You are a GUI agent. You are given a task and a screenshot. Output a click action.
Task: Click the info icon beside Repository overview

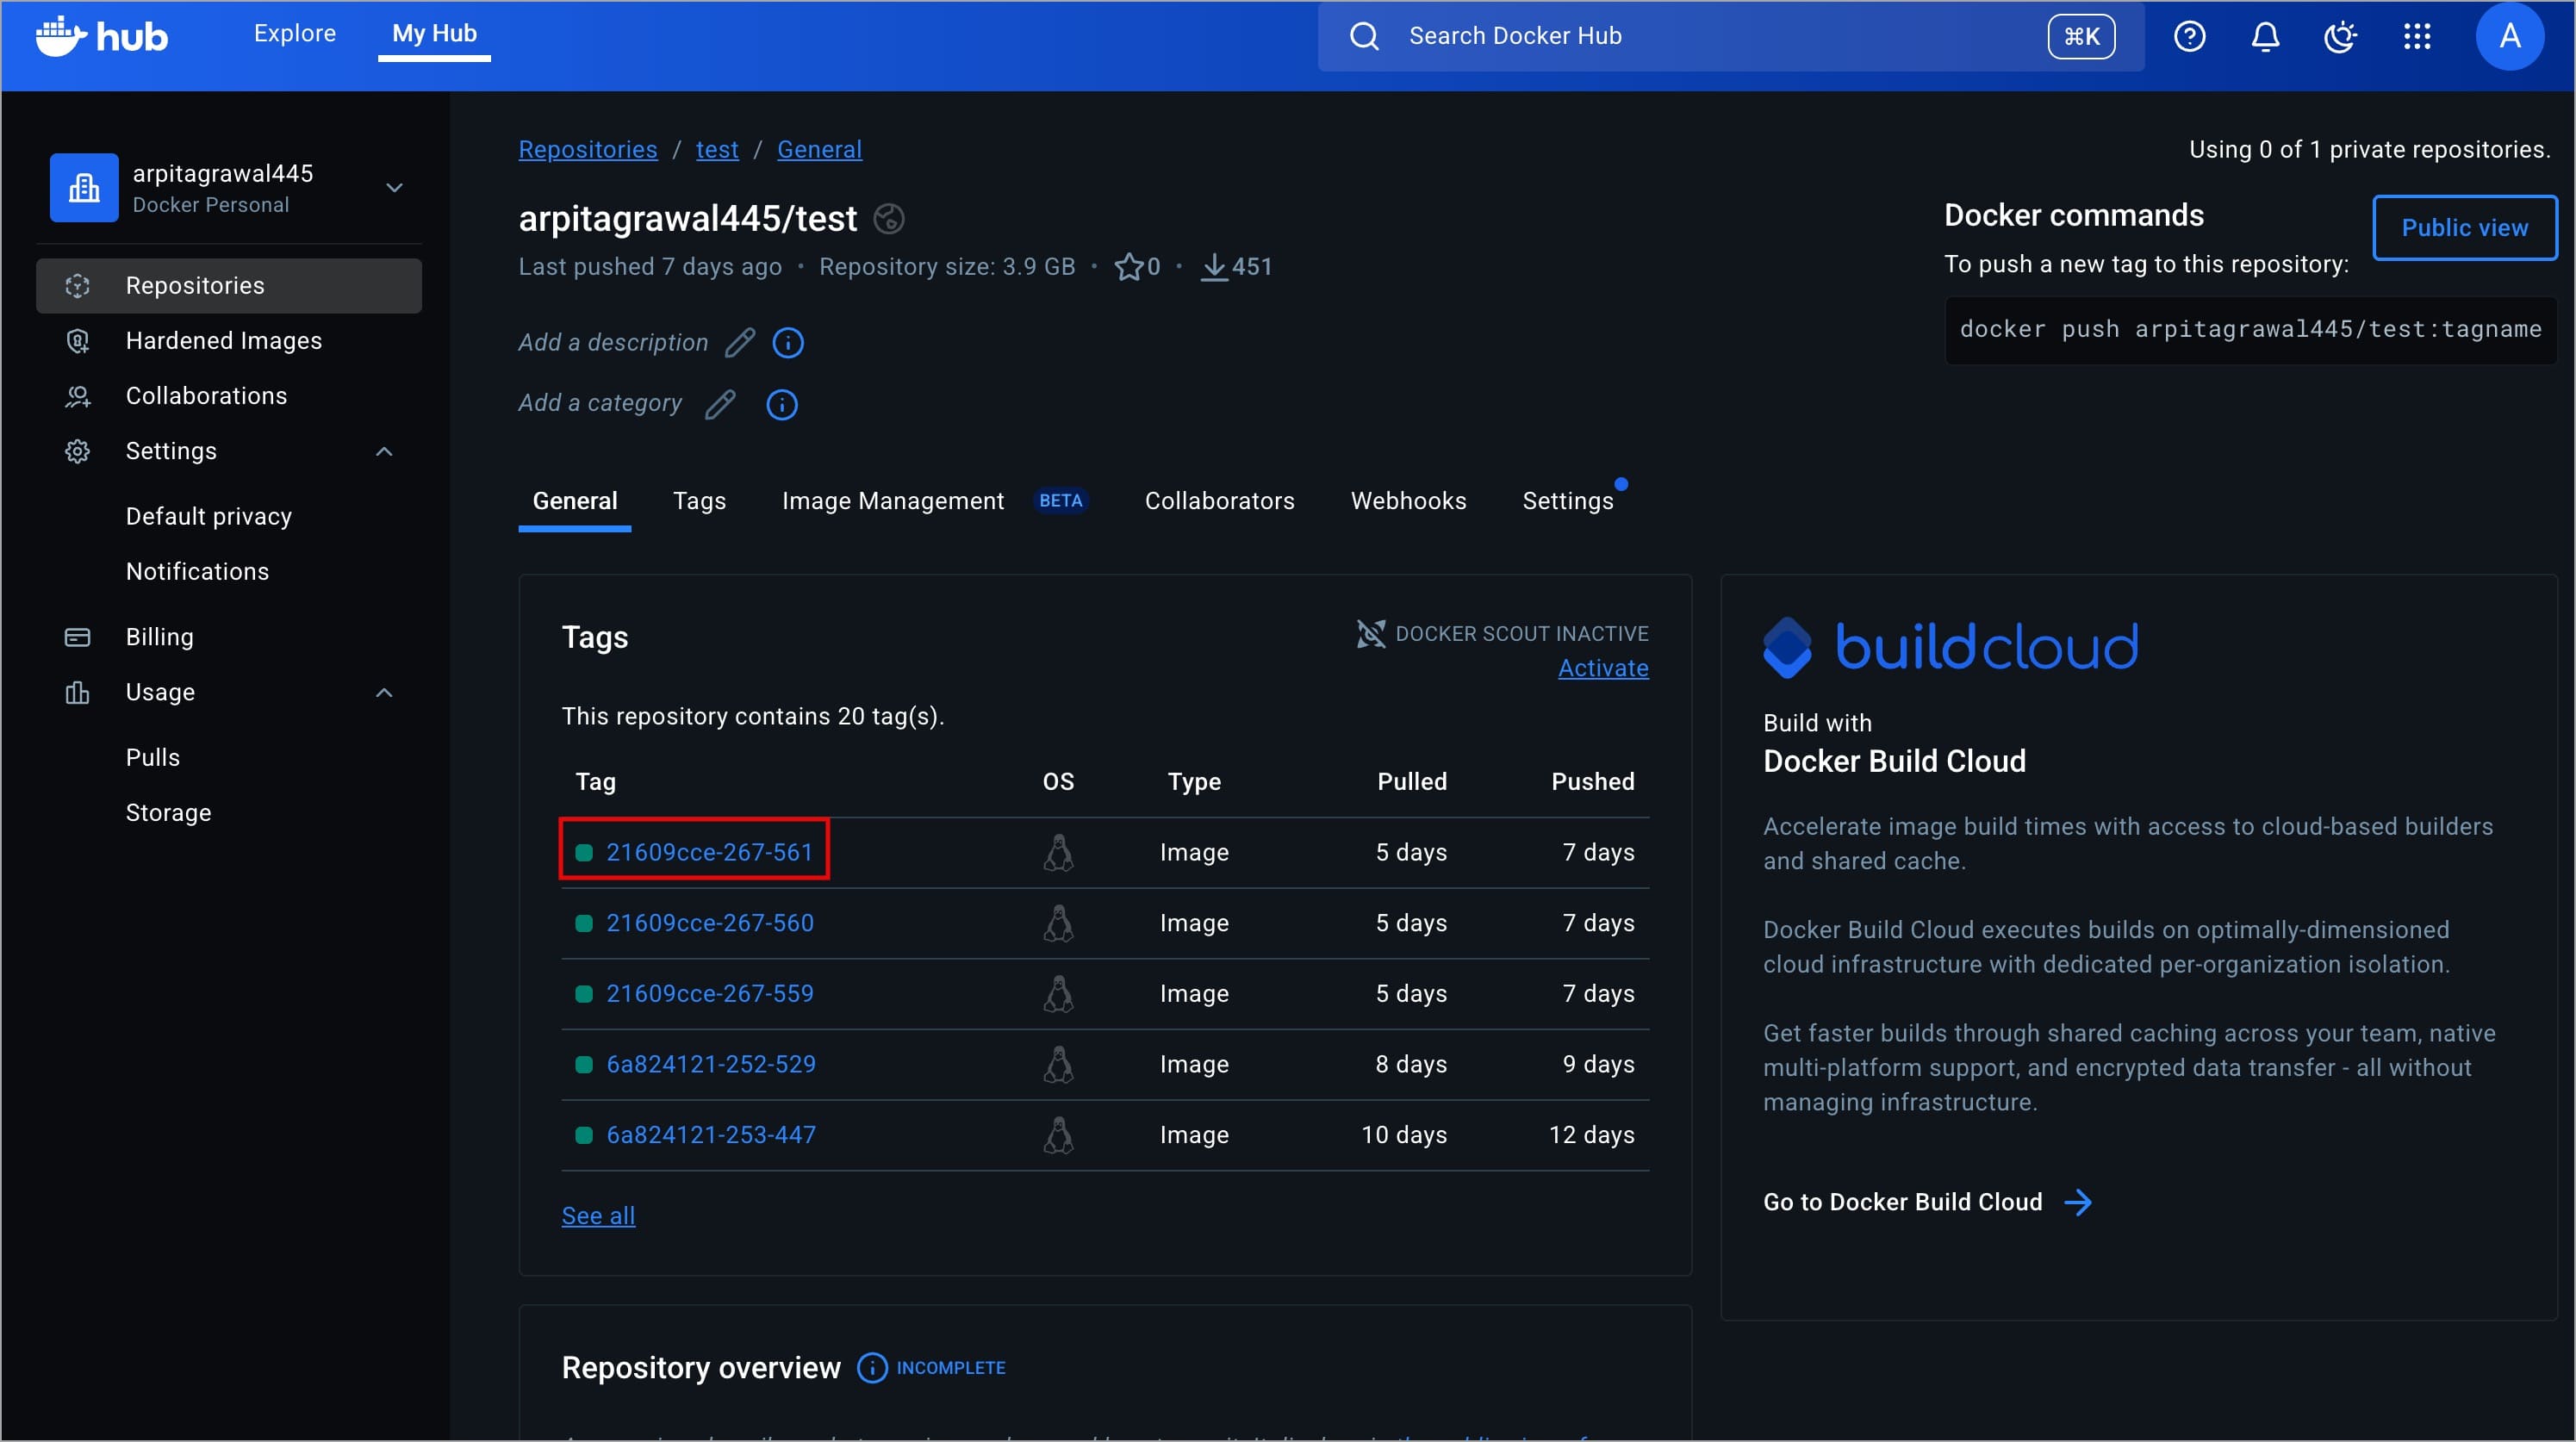pyautogui.click(x=871, y=1368)
